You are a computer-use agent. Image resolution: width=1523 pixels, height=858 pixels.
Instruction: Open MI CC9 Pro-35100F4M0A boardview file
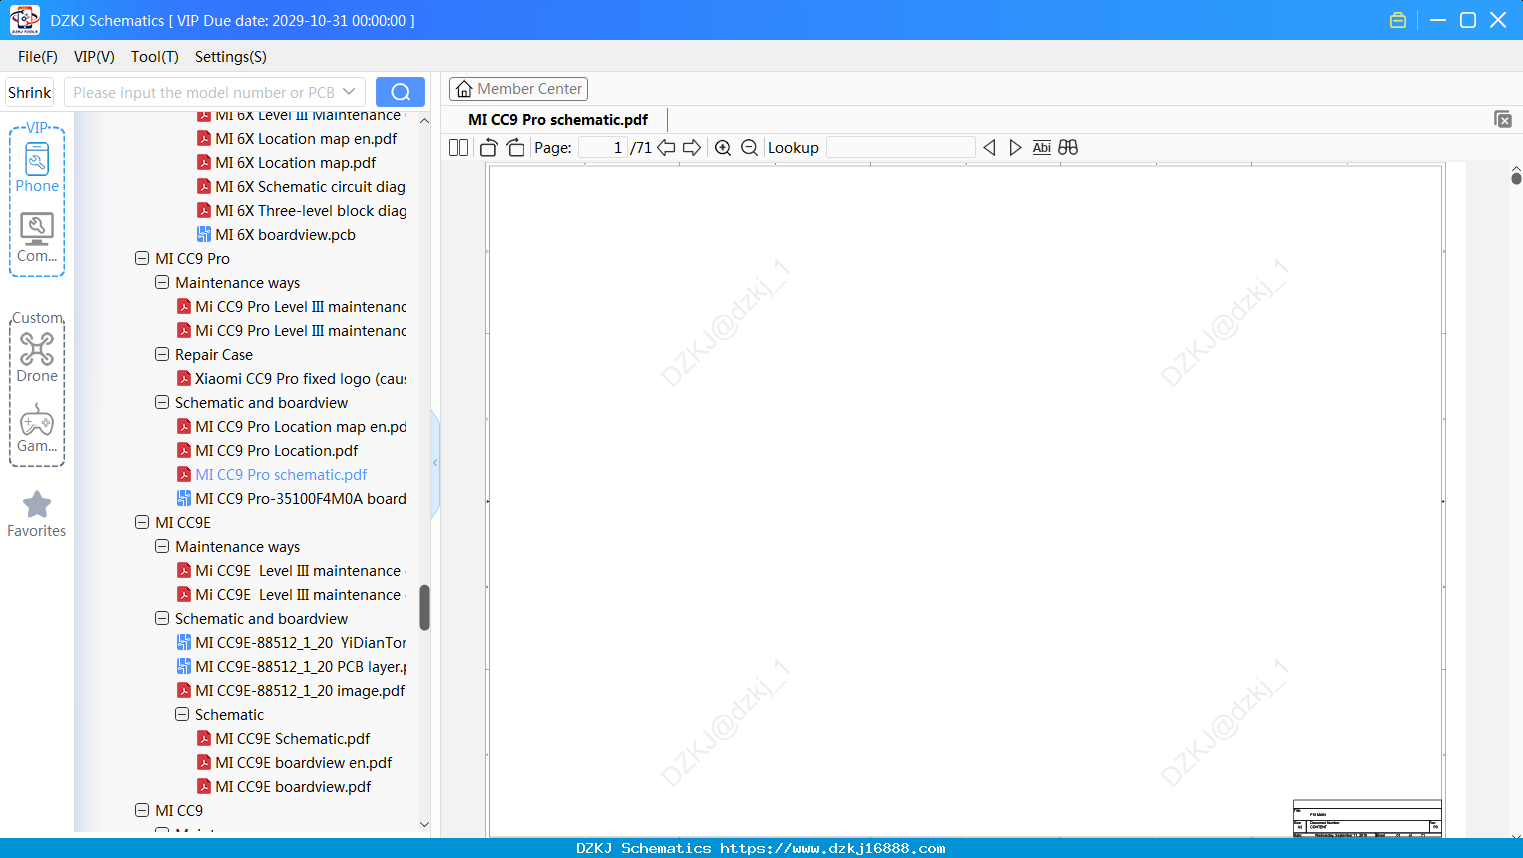point(291,499)
